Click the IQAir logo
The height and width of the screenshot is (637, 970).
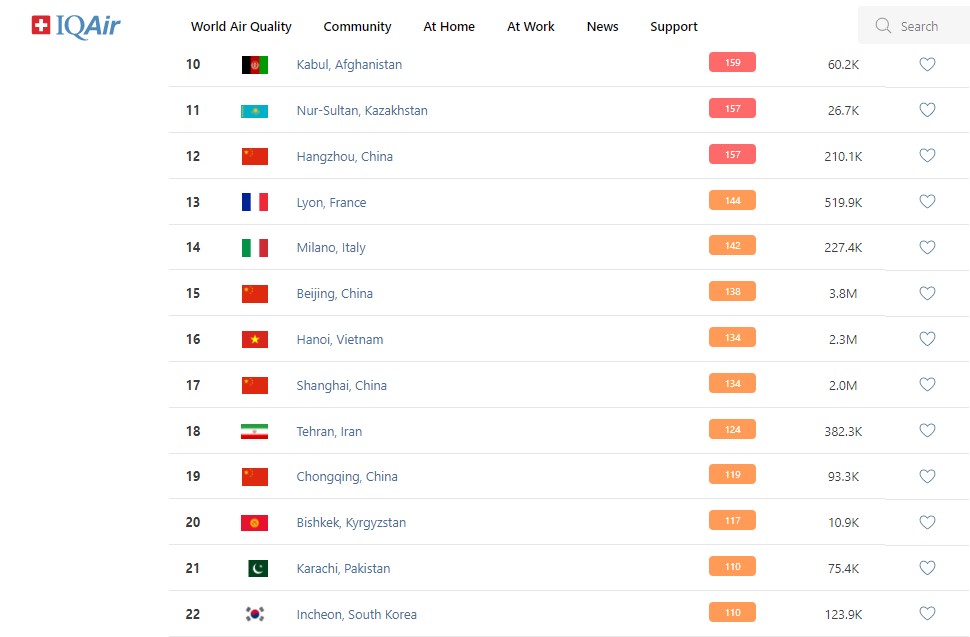click(76, 26)
